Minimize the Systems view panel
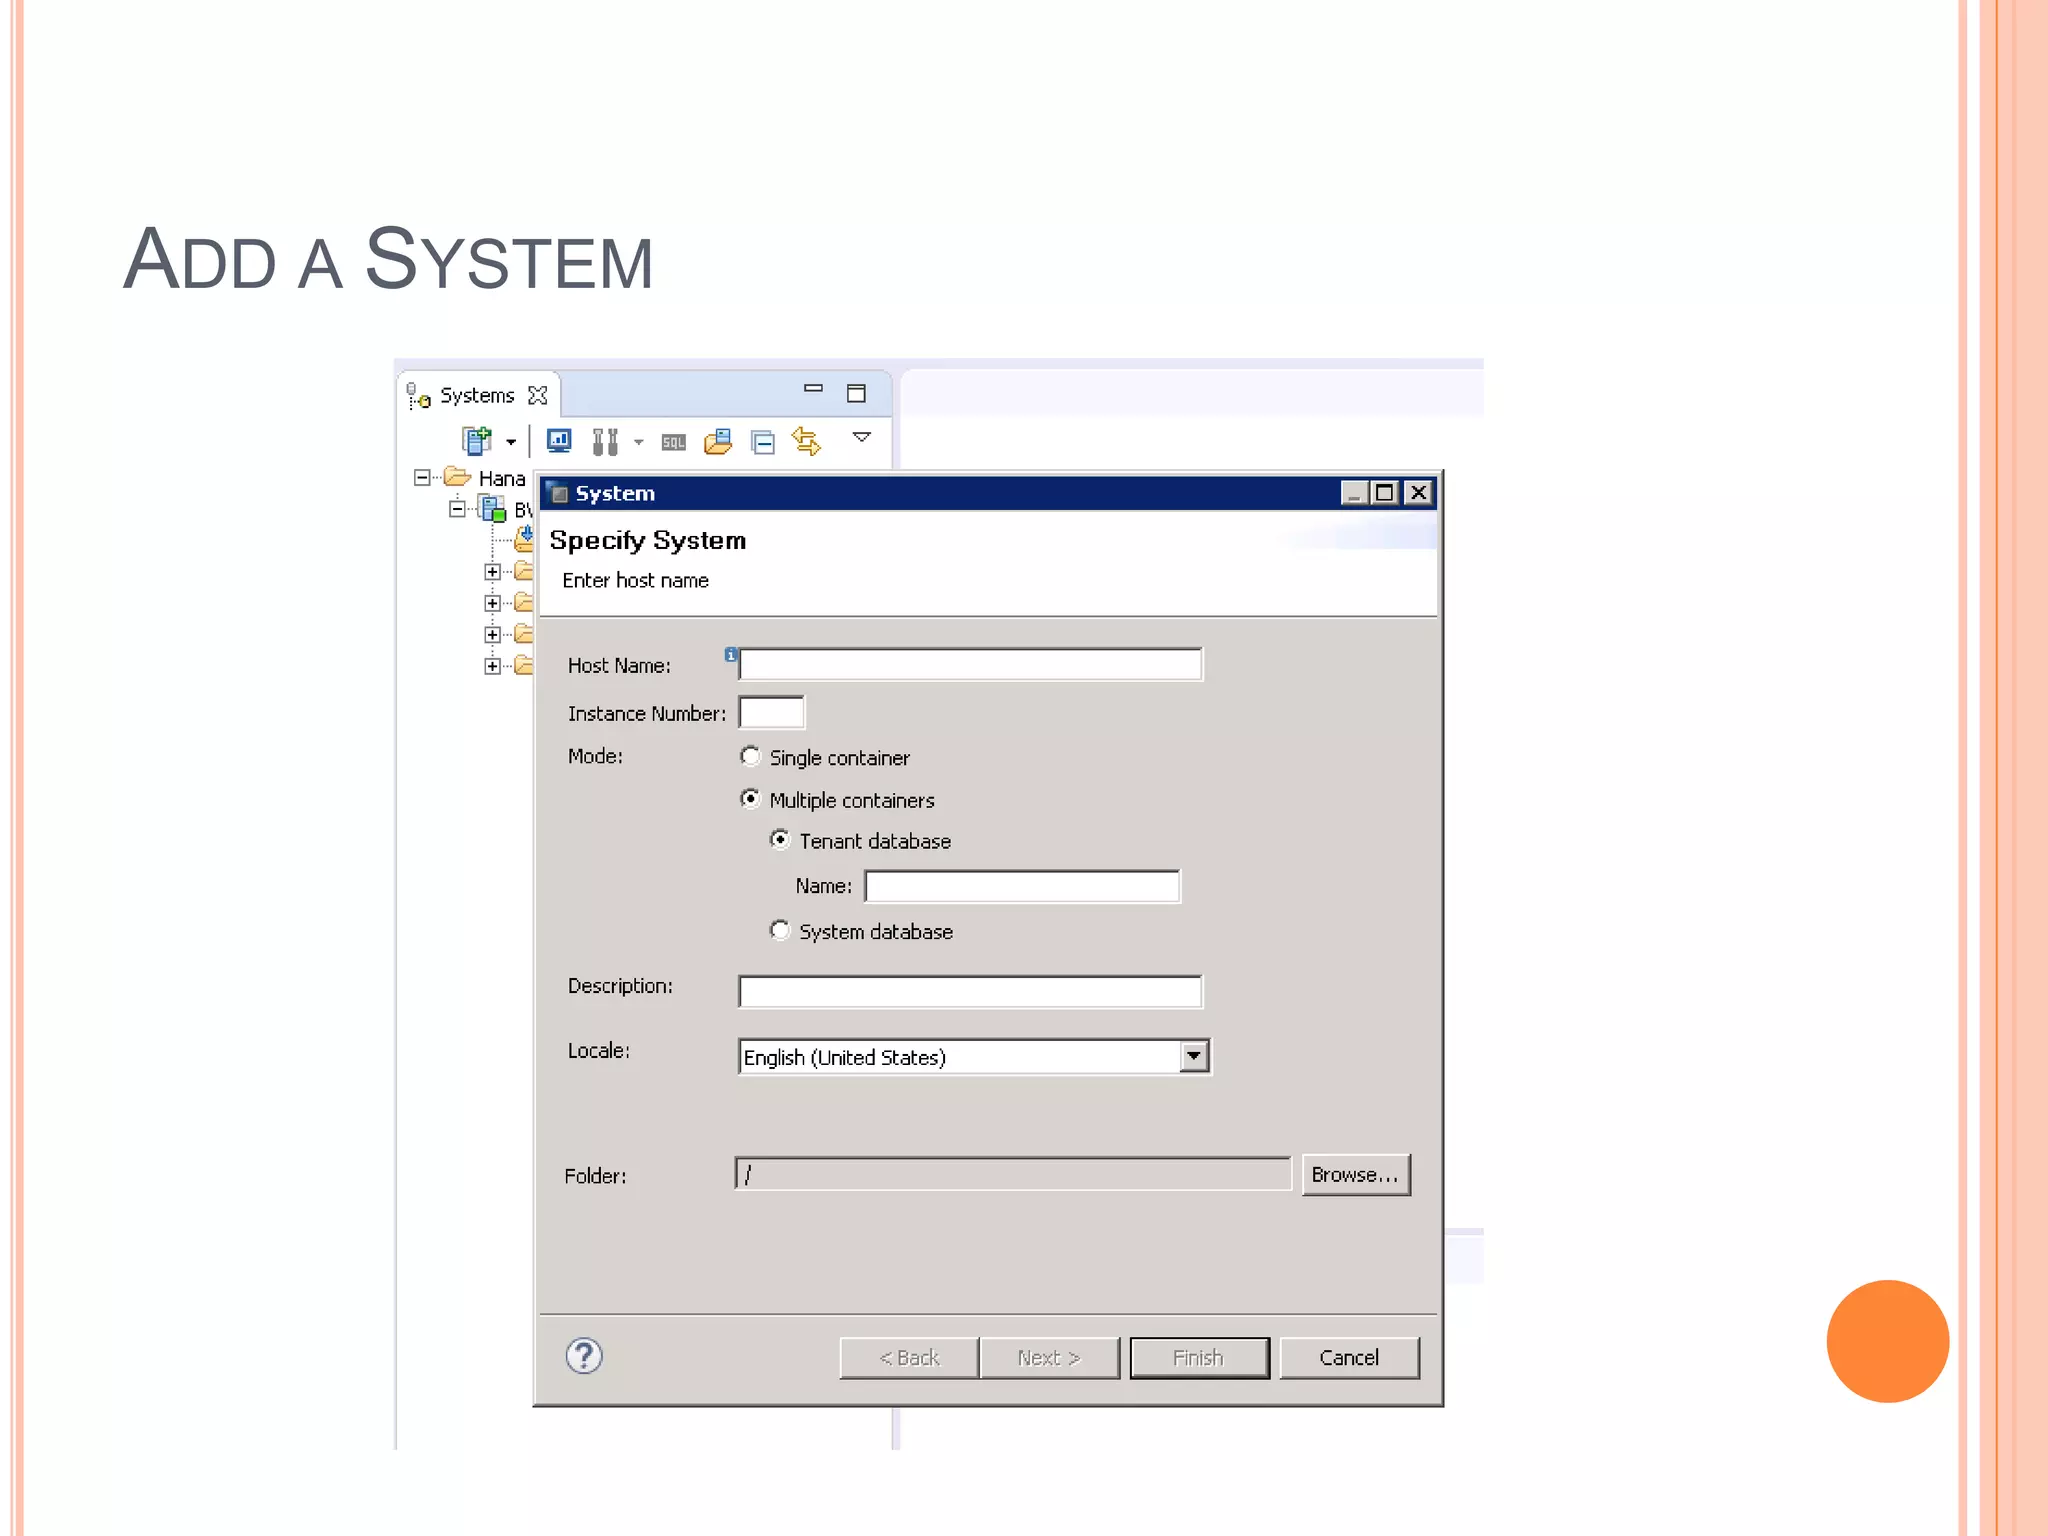The width and height of the screenshot is (2048, 1536). click(813, 388)
